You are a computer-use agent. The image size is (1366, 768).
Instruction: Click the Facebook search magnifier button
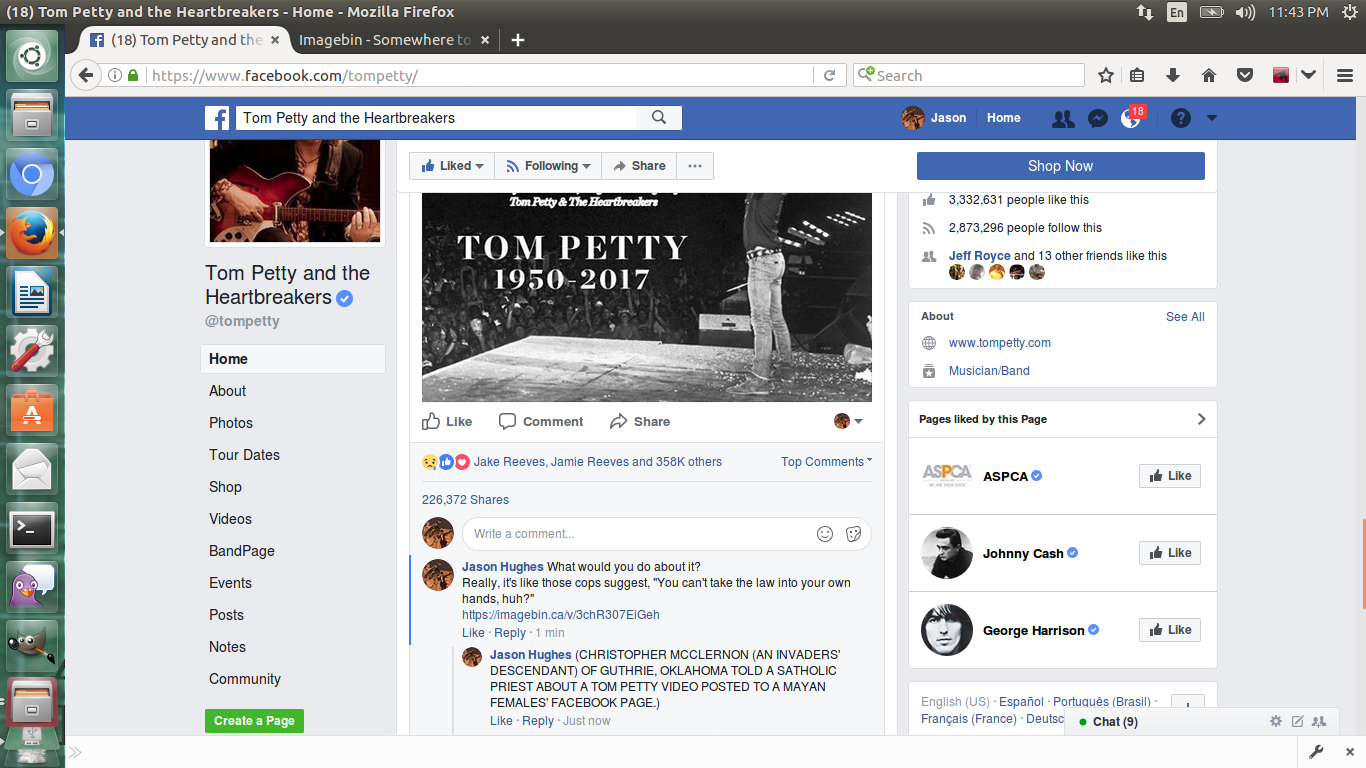click(659, 118)
